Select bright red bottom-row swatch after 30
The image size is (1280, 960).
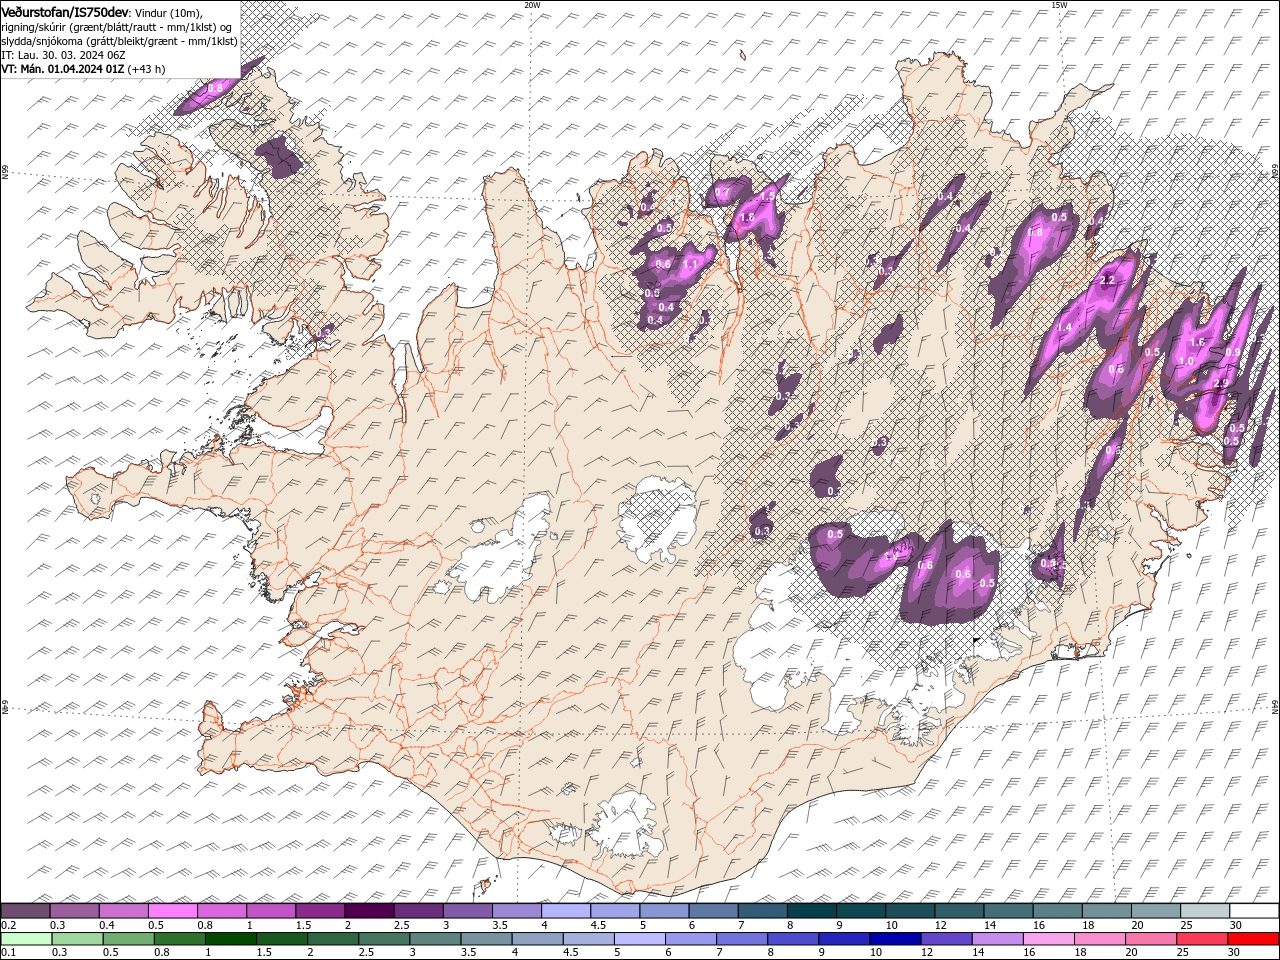point(1252,939)
